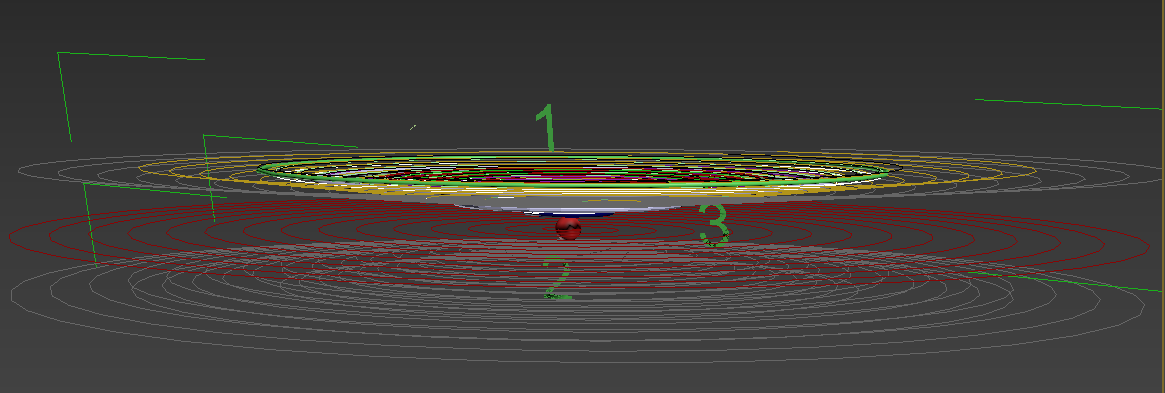Viewport: 1165px width, 393px height.
Task: Select the red sphere under the disc
Action: click(568, 228)
